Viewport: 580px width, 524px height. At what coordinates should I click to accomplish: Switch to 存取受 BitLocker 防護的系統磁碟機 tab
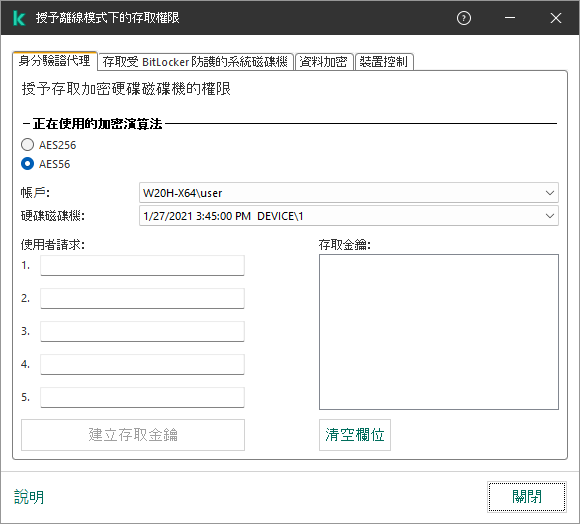pyautogui.click(x=195, y=61)
